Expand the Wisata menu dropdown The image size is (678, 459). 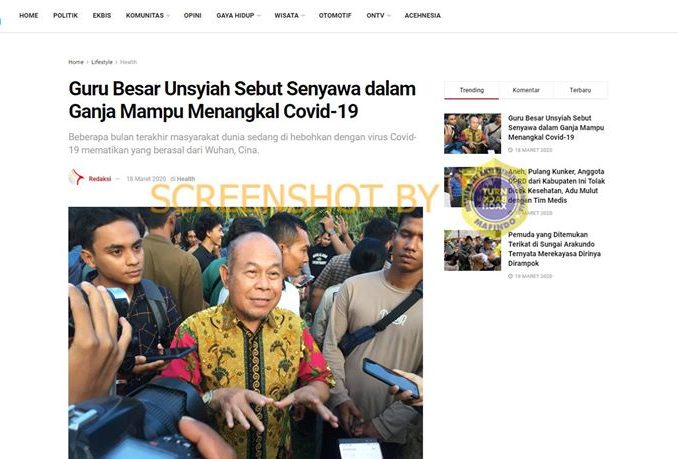(x=289, y=16)
